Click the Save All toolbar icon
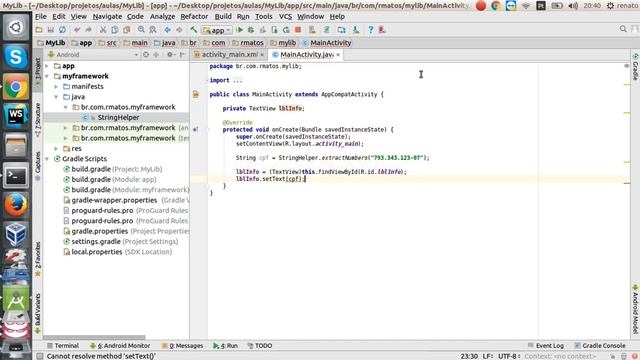Image resolution: width=640 pixels, height=360 pixels. 51,30
